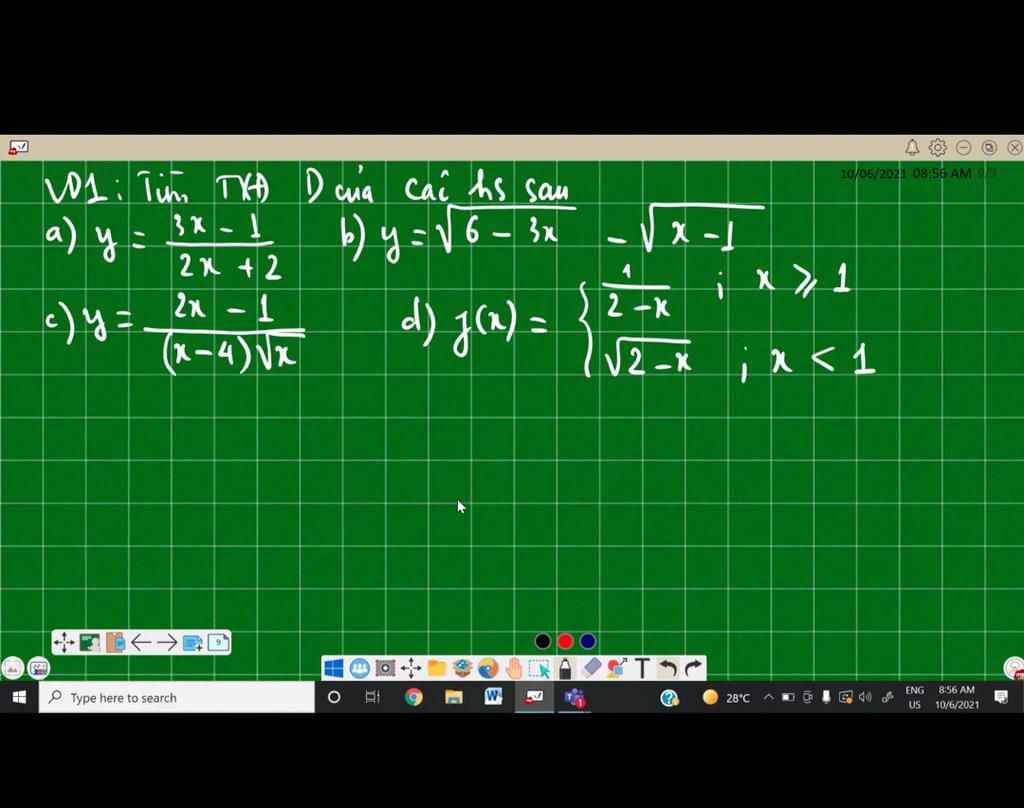Click the battery status icon

click(x=788, y=698)
